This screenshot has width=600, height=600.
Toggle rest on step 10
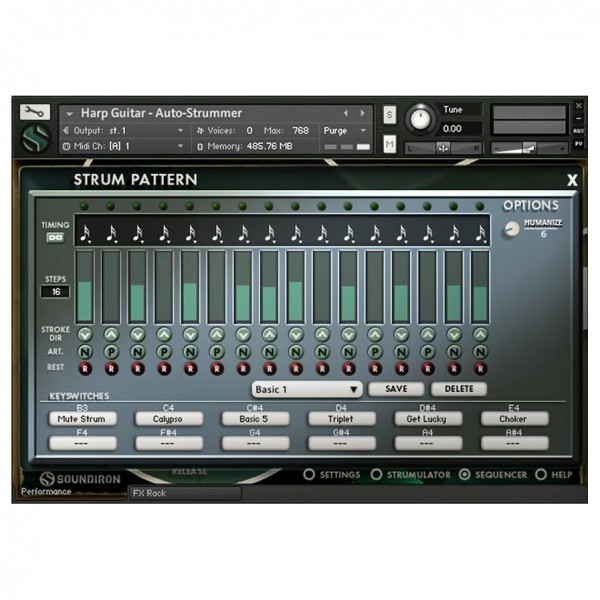click(x=322, y=369)
